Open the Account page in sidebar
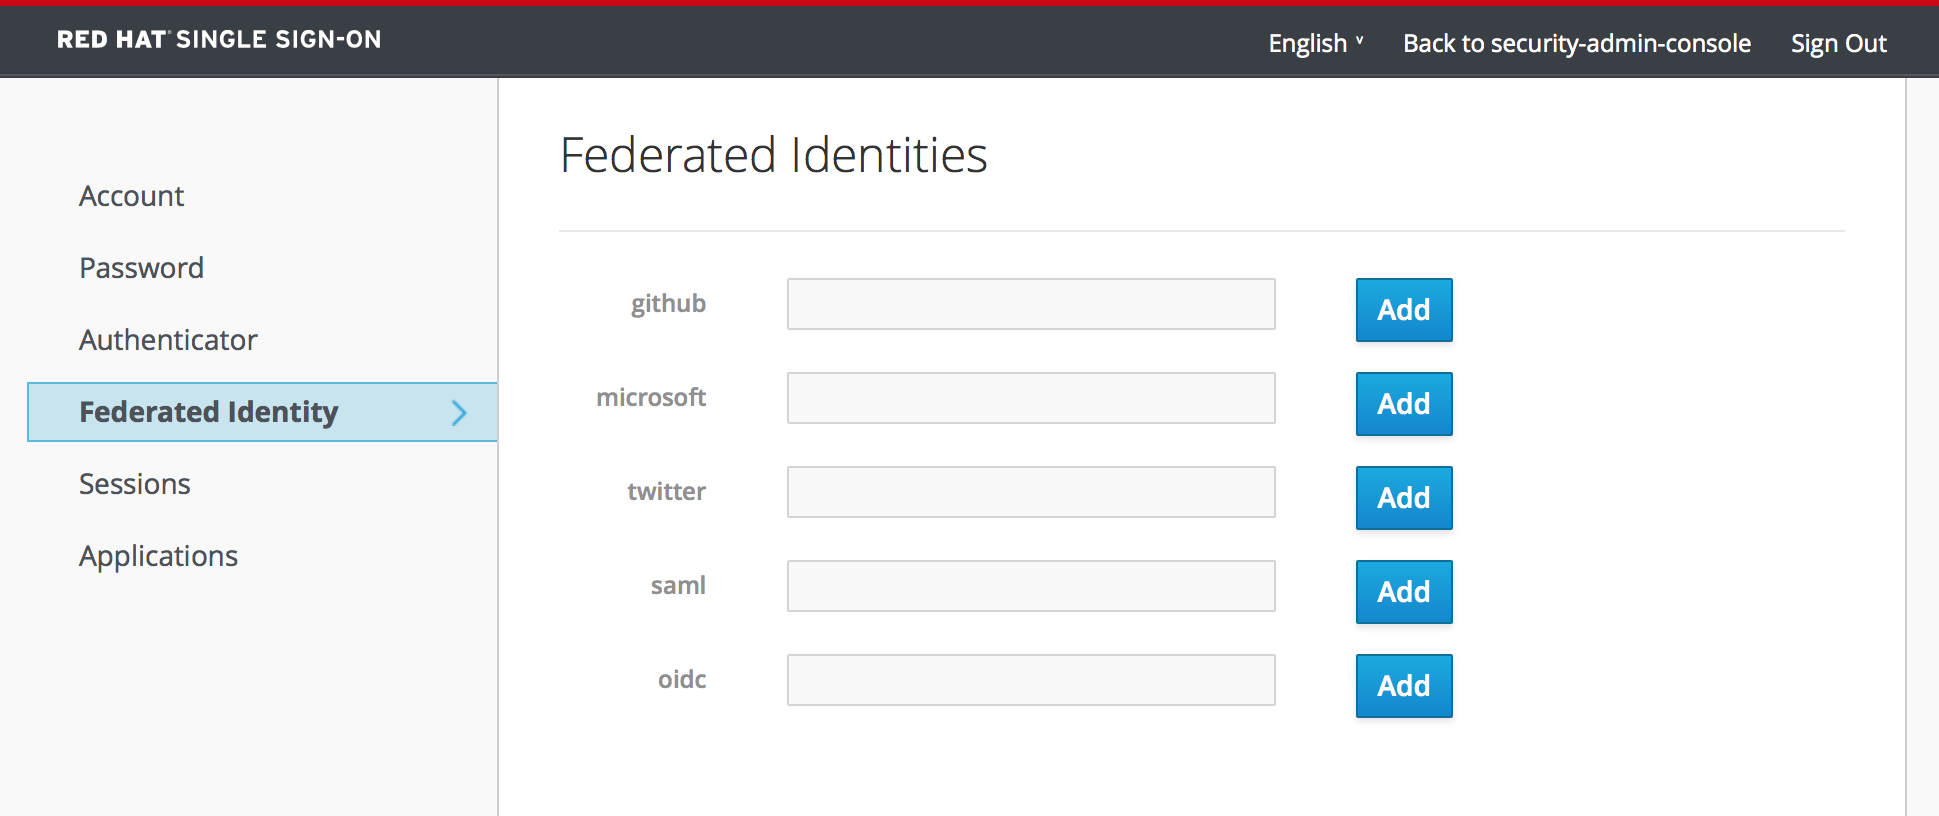Image resolution: width=1939 pixels, height=816 pixels. [132, 196]
